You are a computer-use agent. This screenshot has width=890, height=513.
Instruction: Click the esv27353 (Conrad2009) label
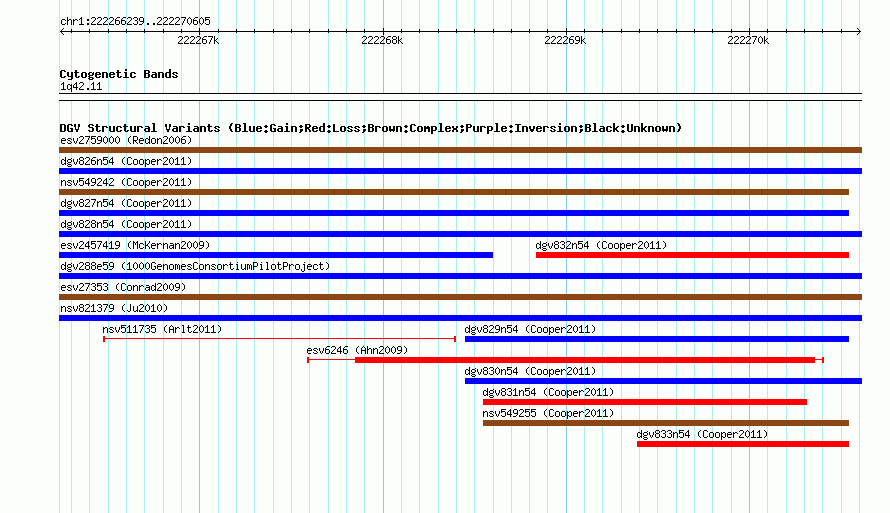[123, 287]
